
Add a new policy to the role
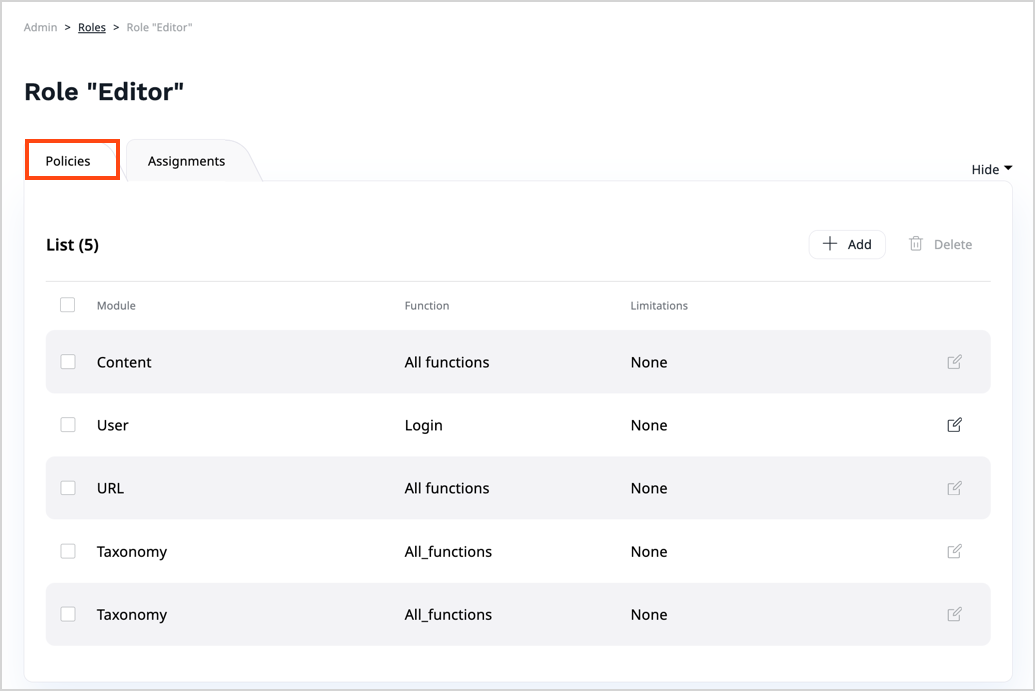click(x=846, y=244)
